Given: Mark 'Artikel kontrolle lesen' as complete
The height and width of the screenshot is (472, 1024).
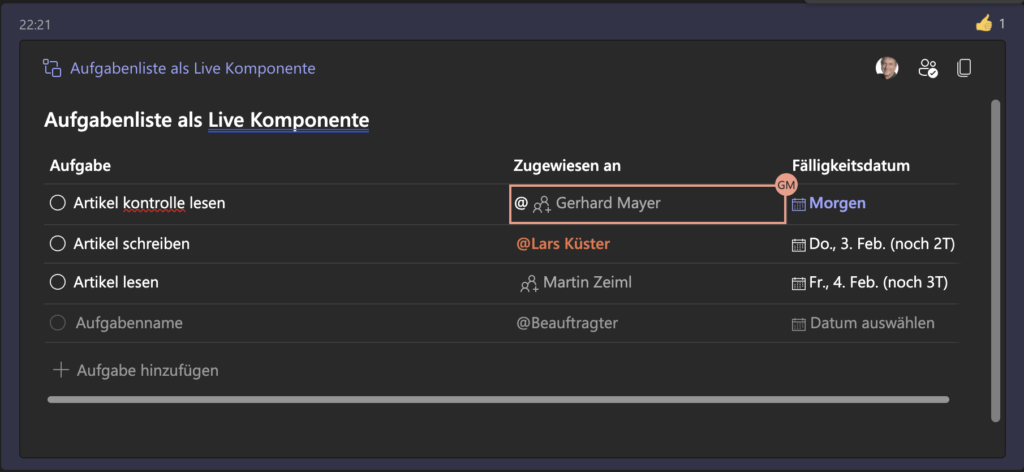Looking at the screenshot, I should [x=57, y=203].
